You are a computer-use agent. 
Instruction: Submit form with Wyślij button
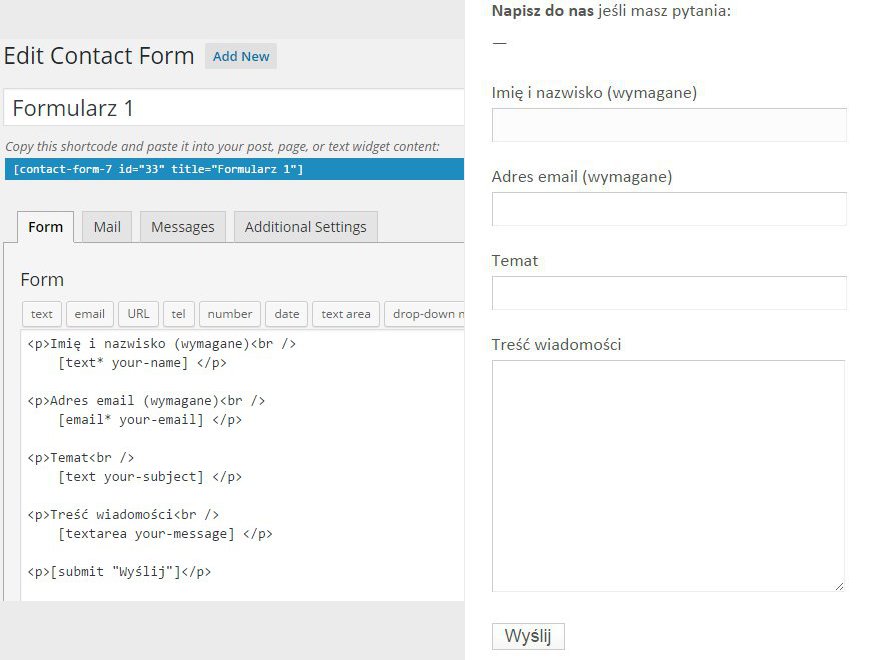tap(528, 636)
